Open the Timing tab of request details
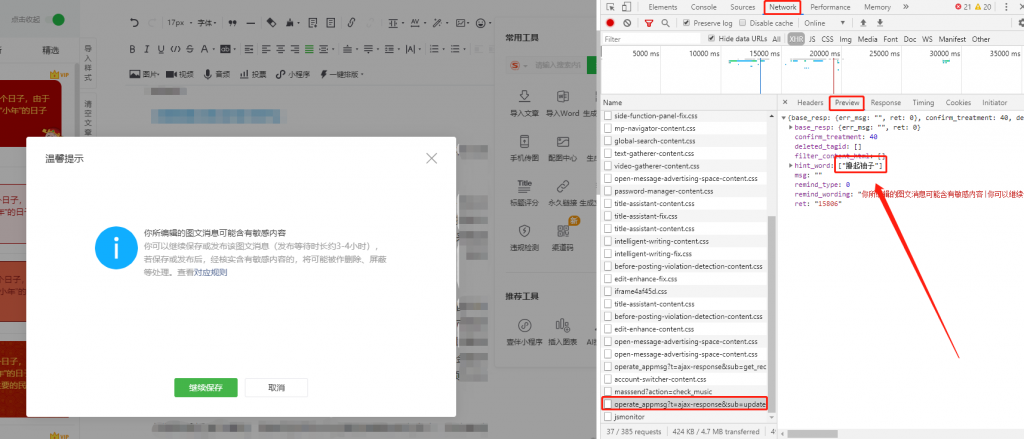1024x439 pixels. [923, 103]
